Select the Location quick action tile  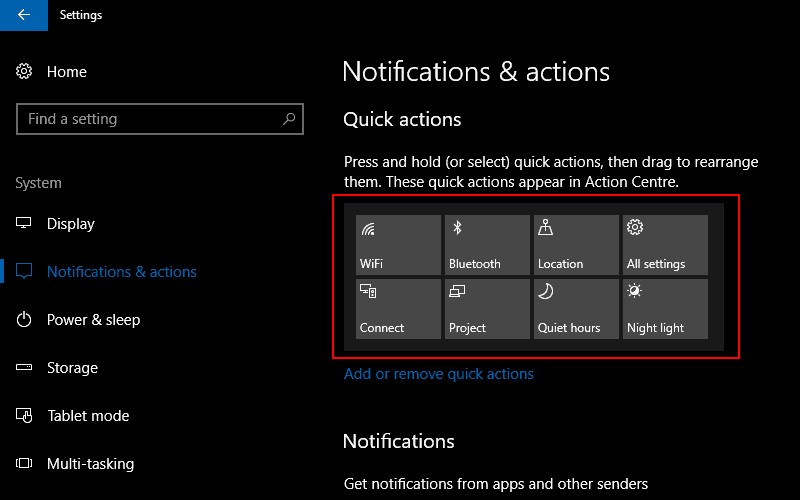(x=576, y=245)
